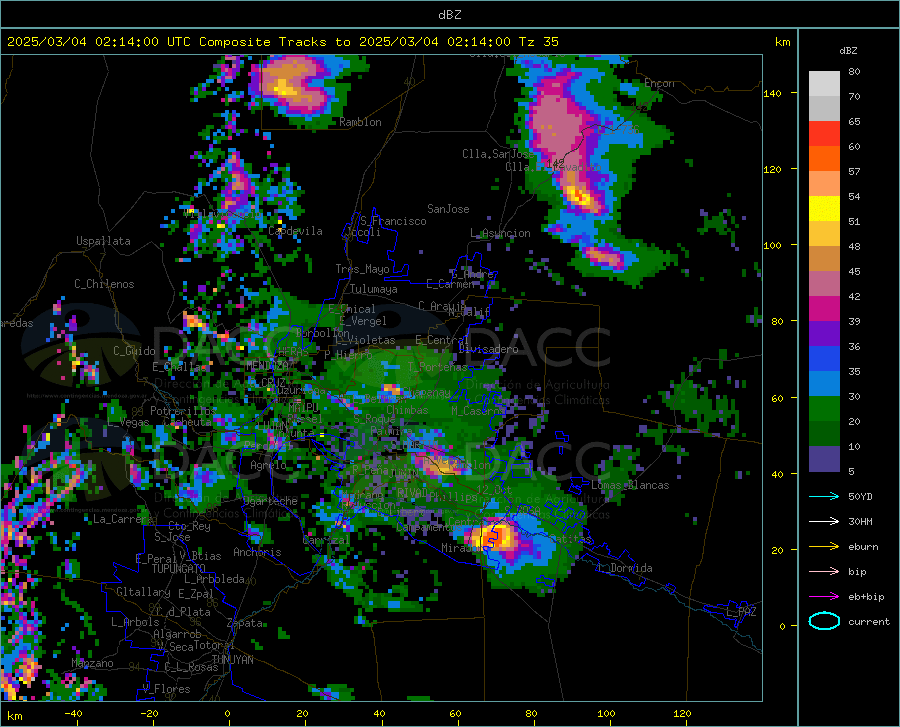900x727 pixels.
Task: Click the TUPUNGATO map label
Action: pos(179,569)
